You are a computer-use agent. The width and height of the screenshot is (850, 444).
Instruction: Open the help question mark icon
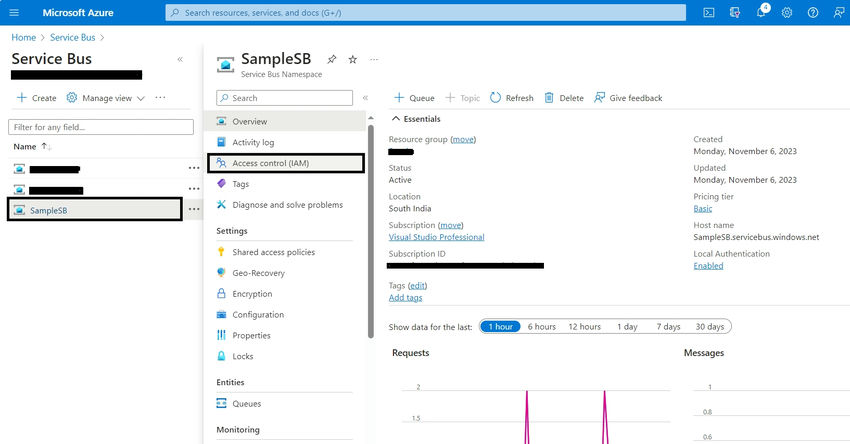pos(813,12)
